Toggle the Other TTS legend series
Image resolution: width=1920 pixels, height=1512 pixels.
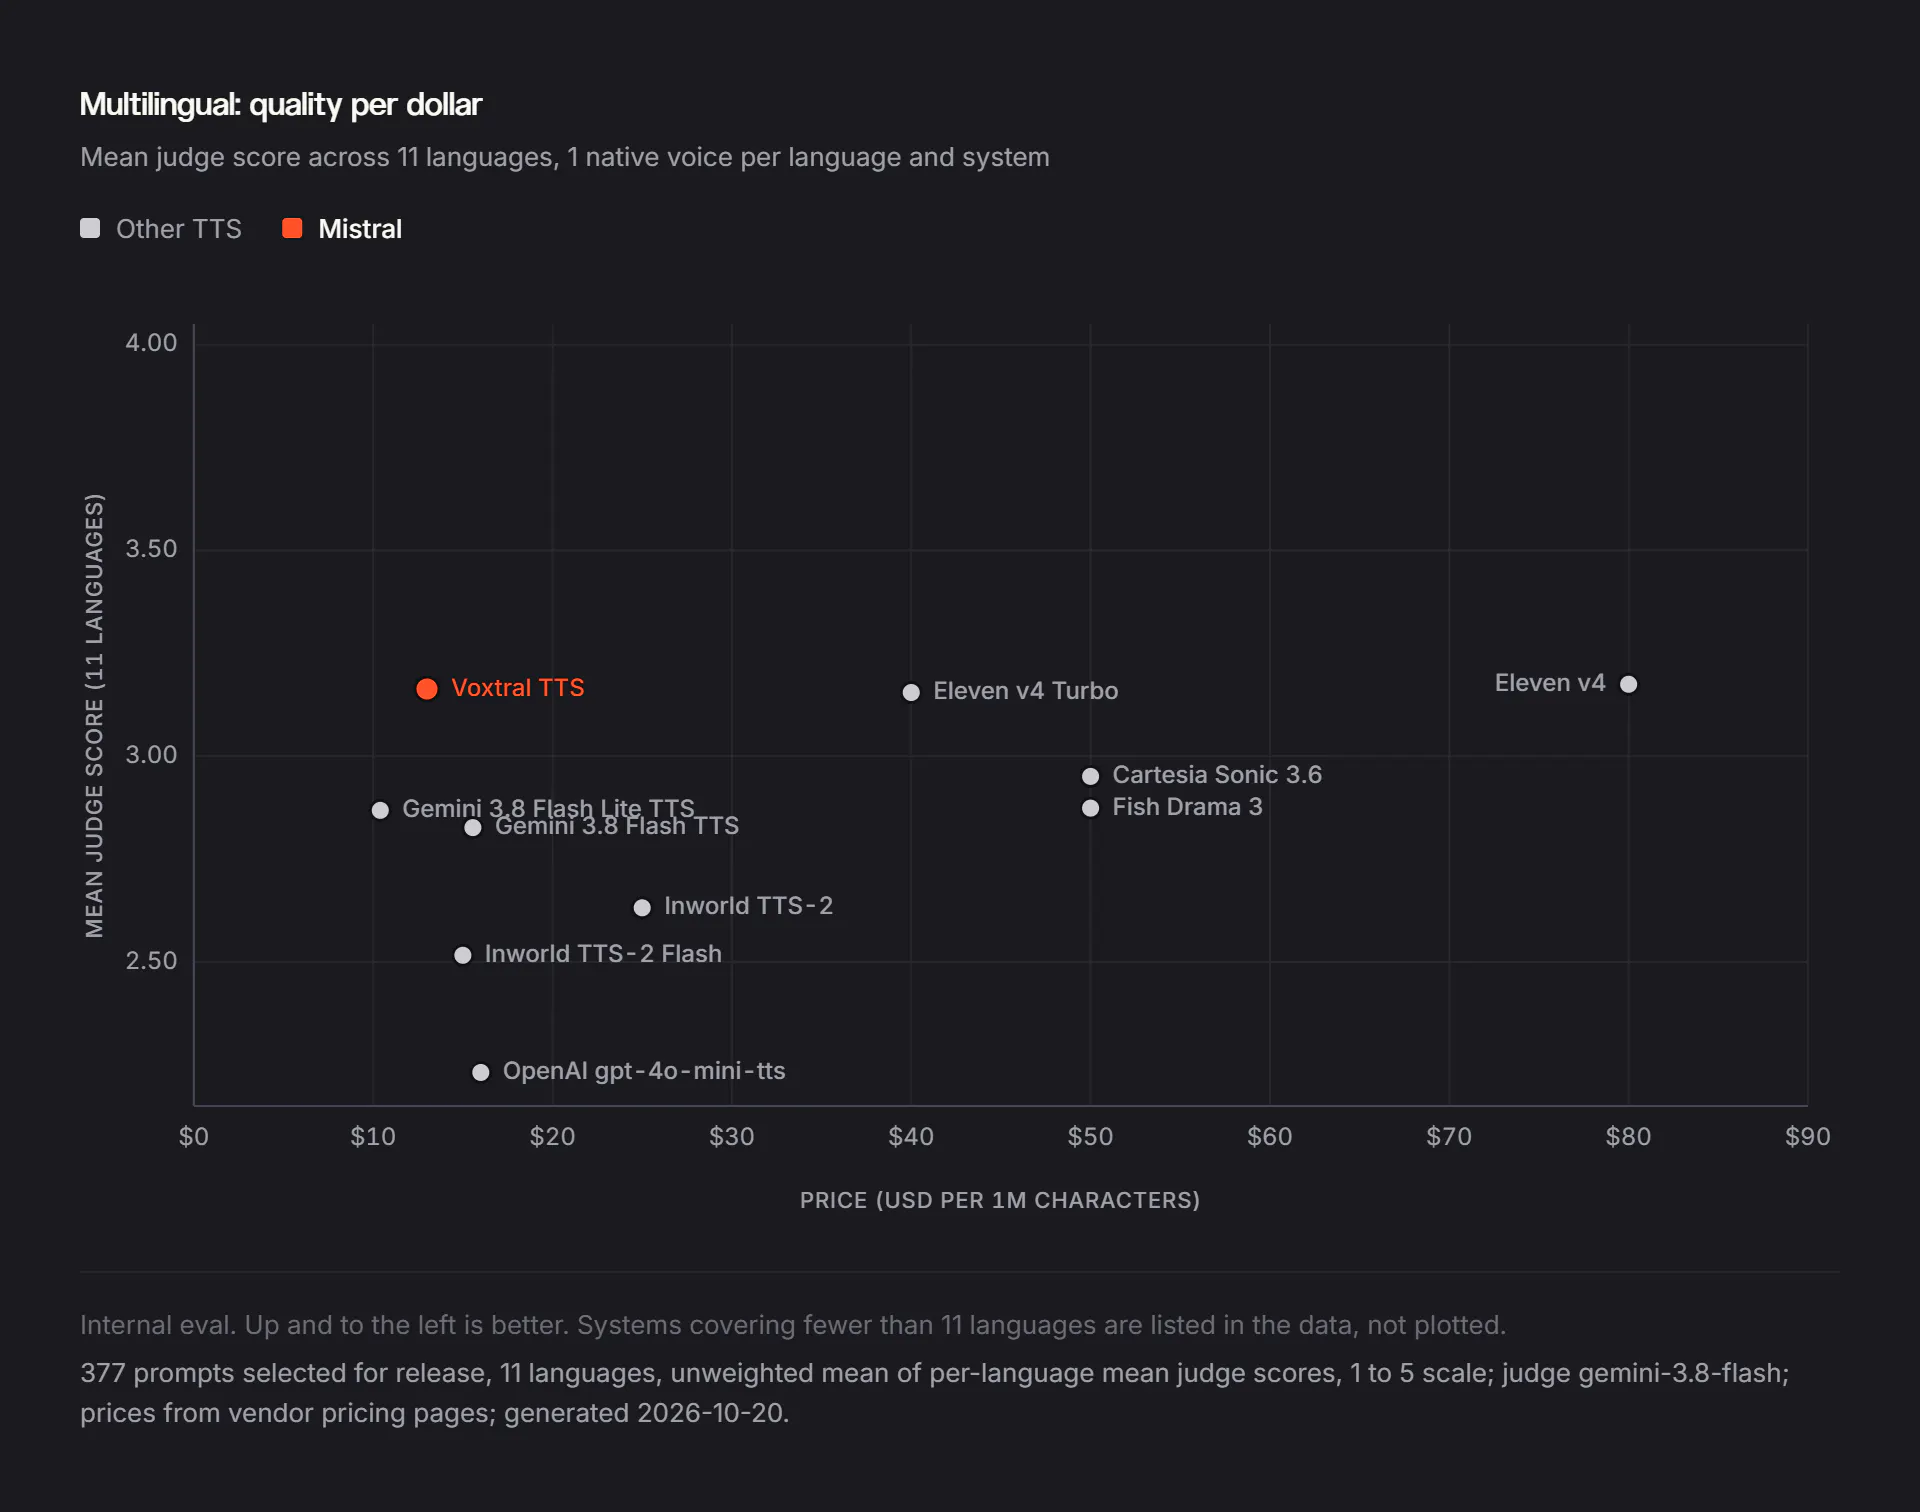coord(161,229)
